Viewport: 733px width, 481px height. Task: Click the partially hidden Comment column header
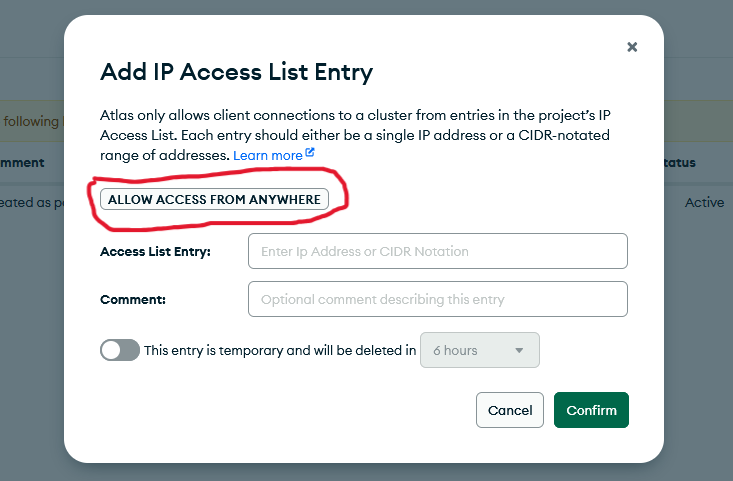pos(24,162)
